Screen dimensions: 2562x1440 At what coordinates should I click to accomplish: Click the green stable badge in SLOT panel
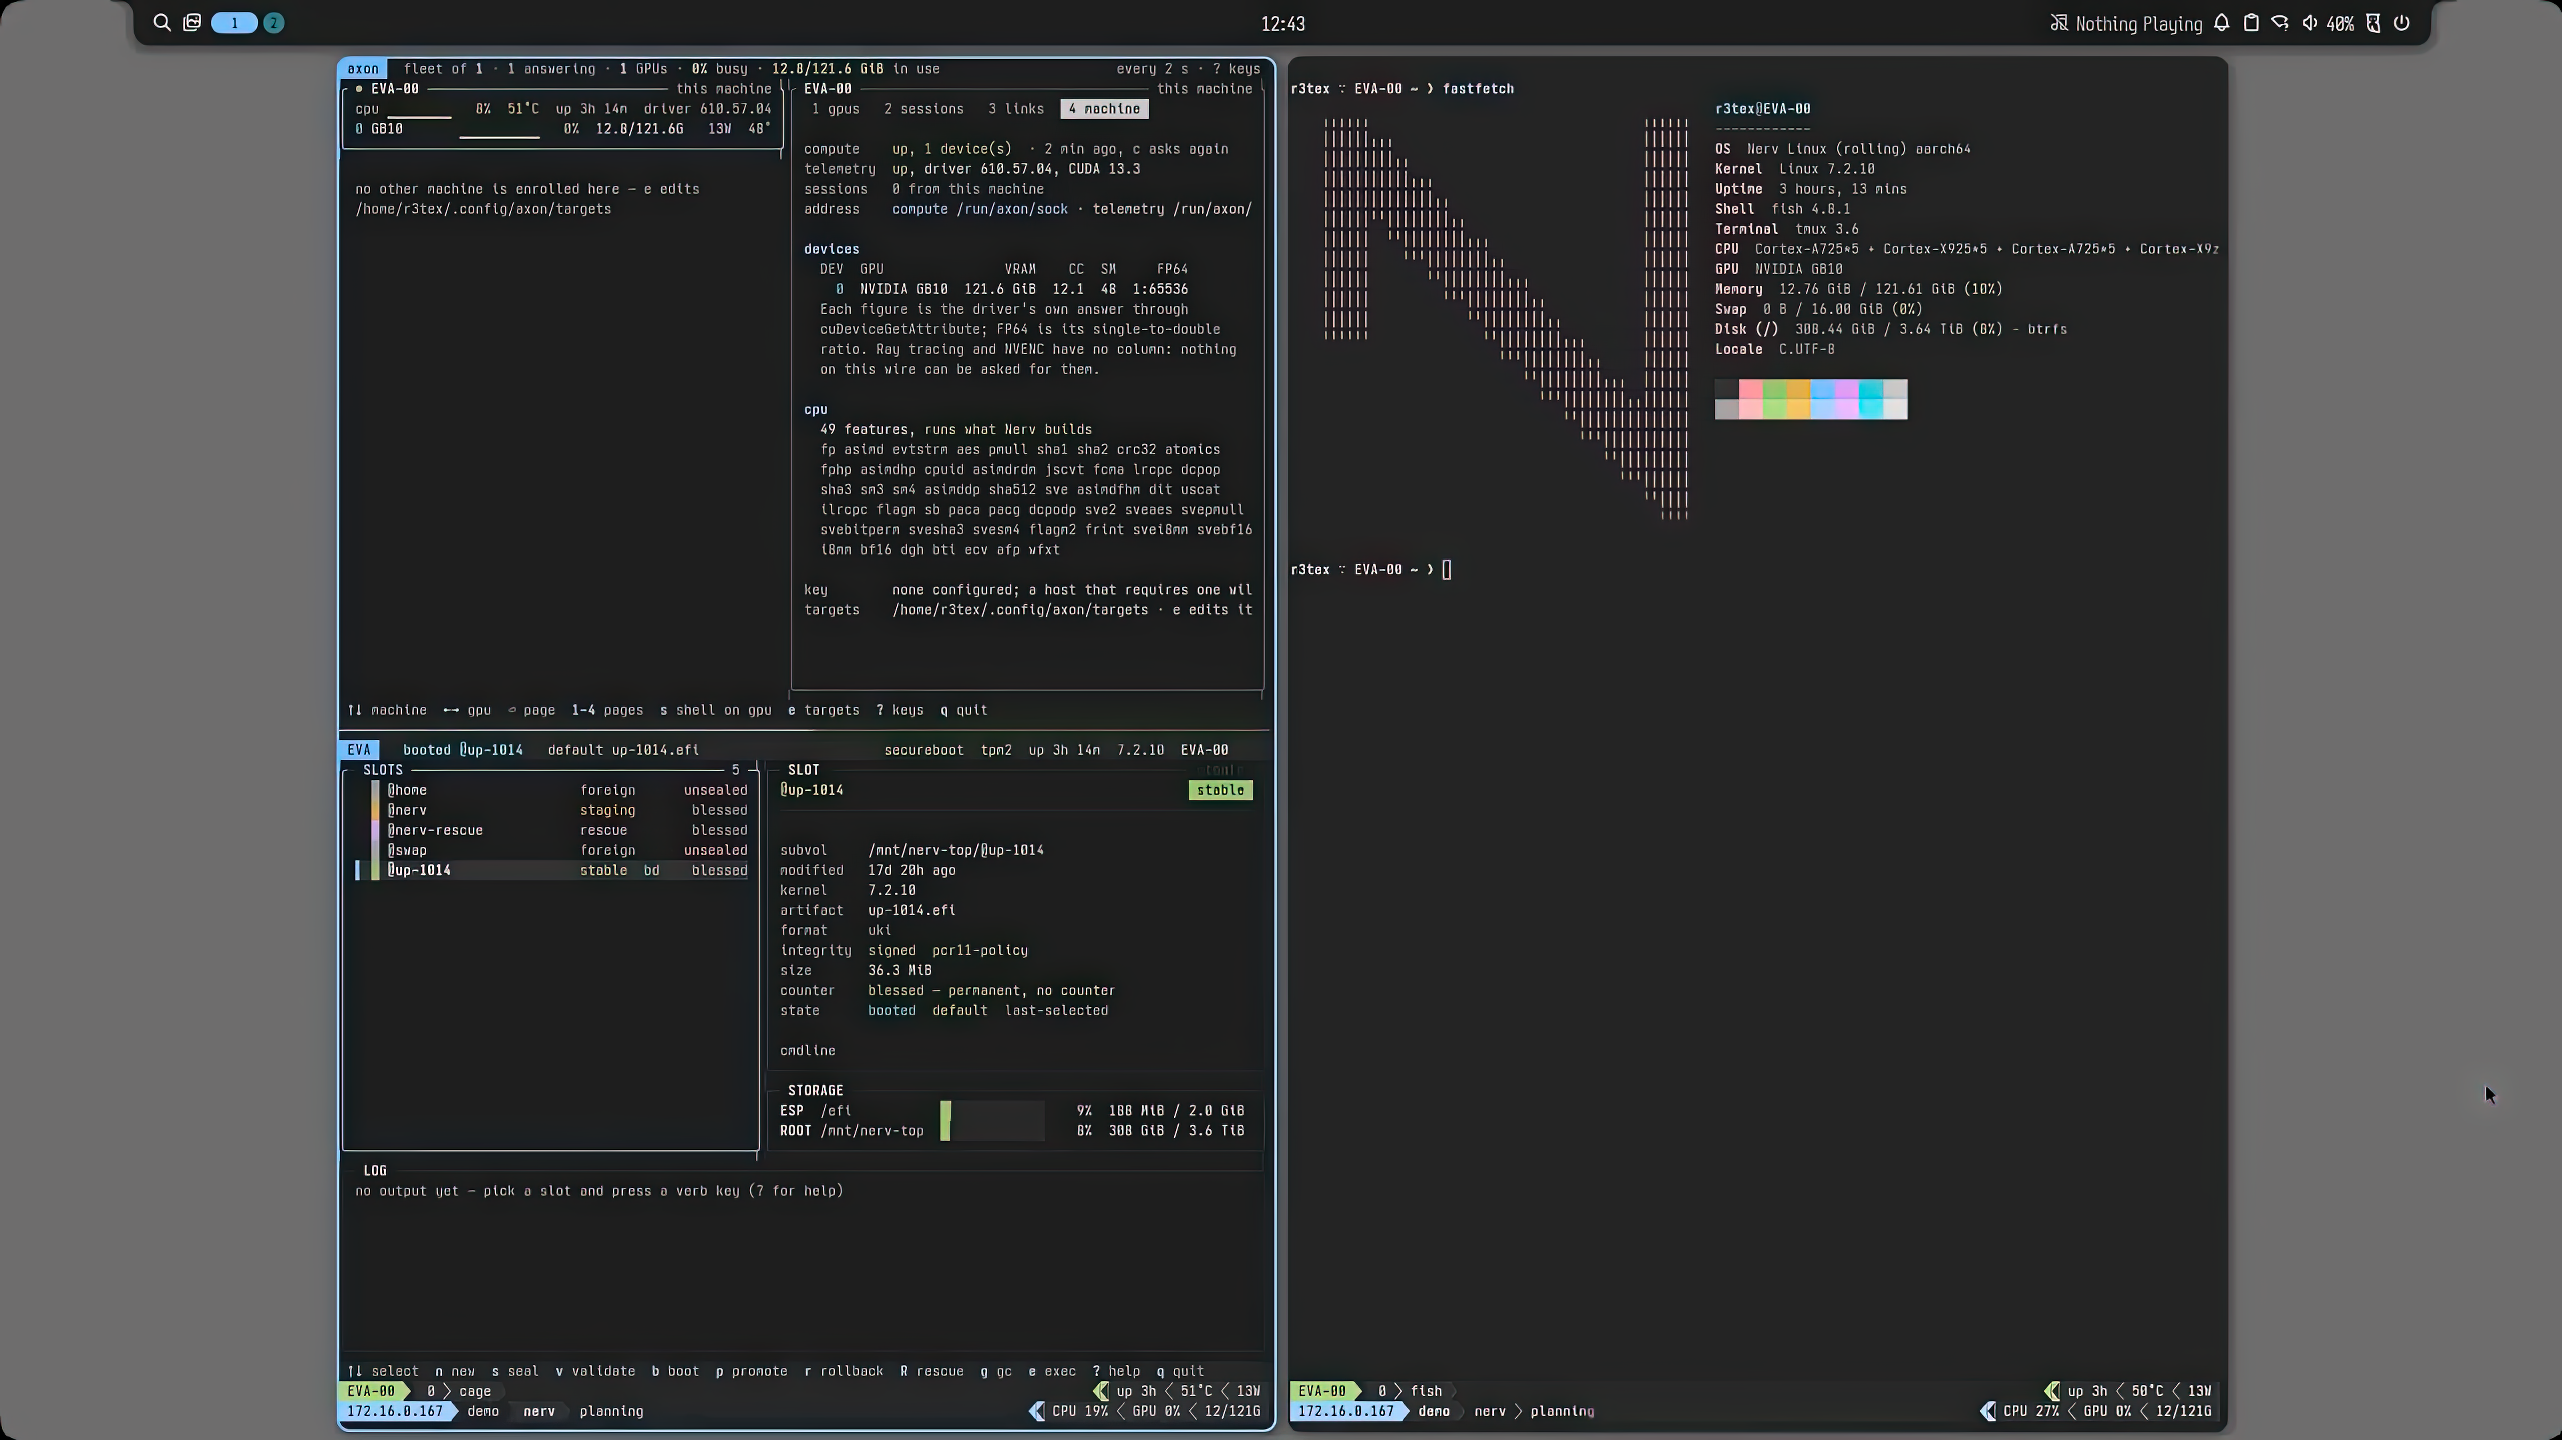[1220, 790]
